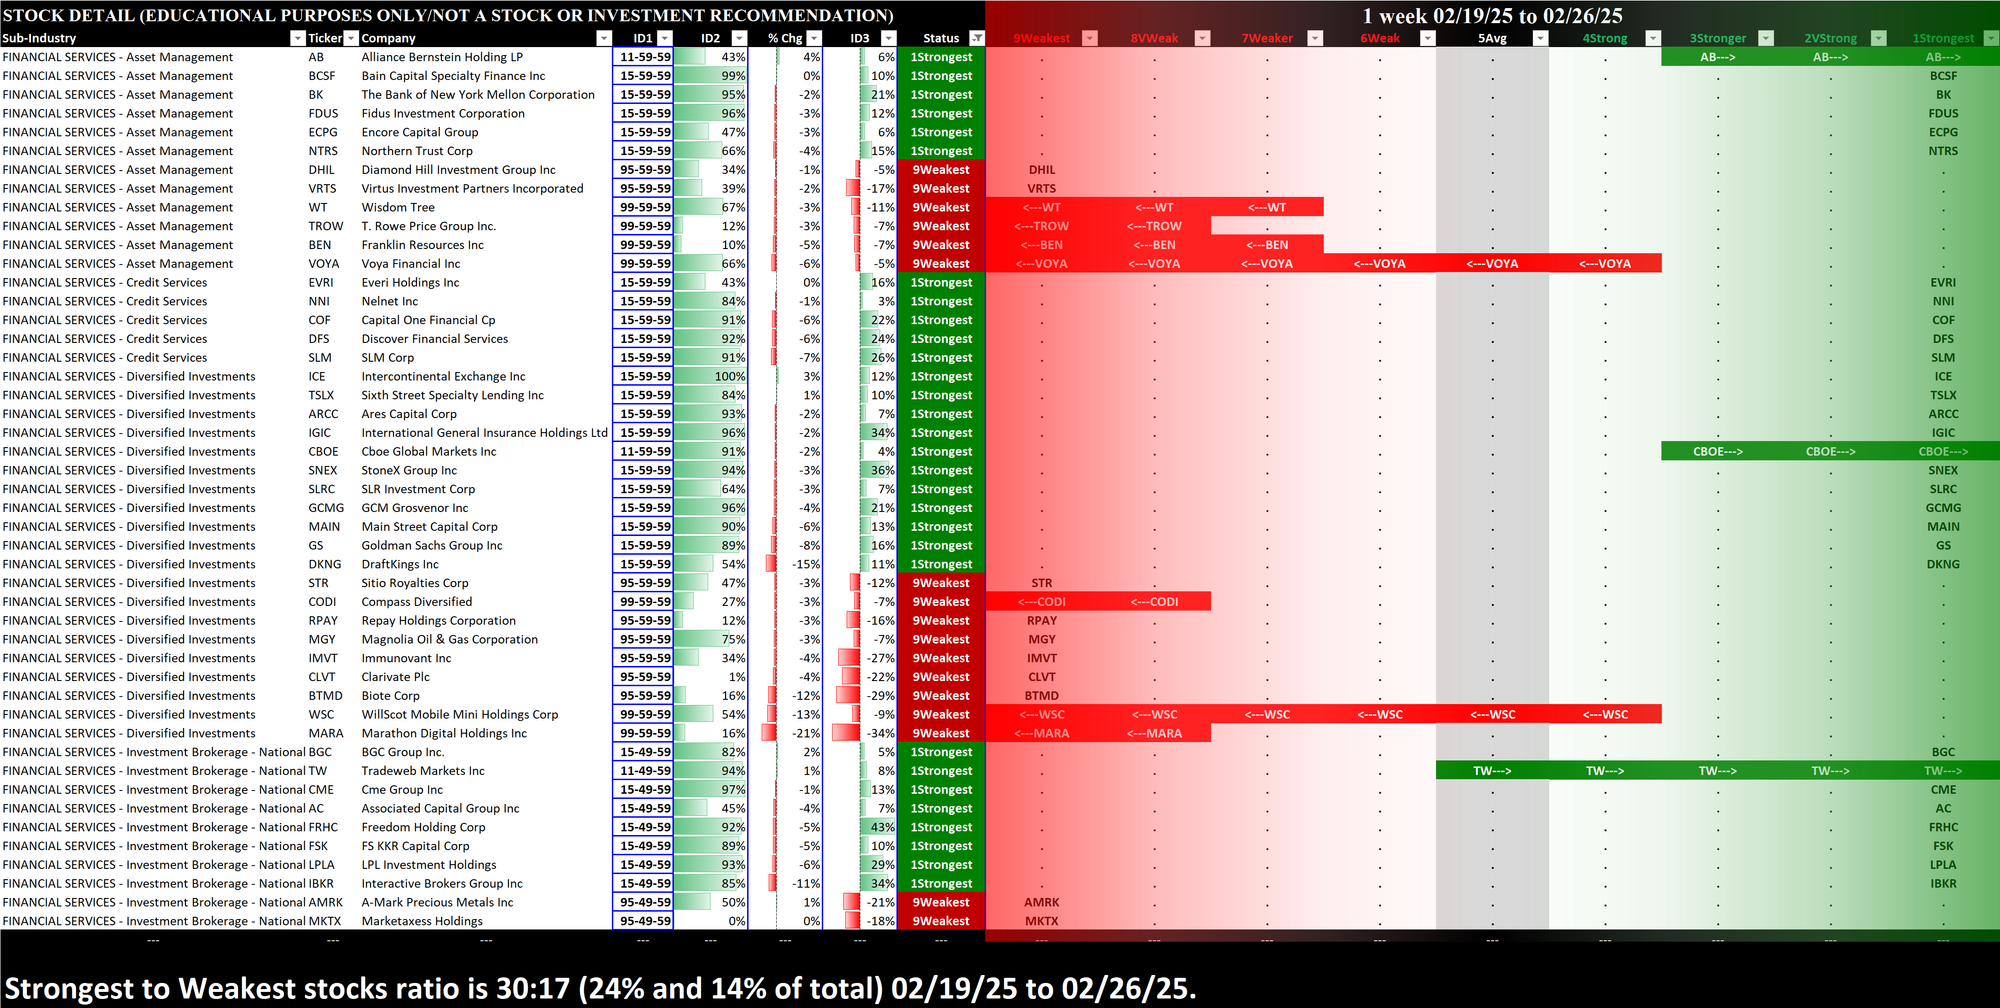Open the 4Strong column filter dropdown
The image size is (2000, 1008).
[x=1653, y=38]
